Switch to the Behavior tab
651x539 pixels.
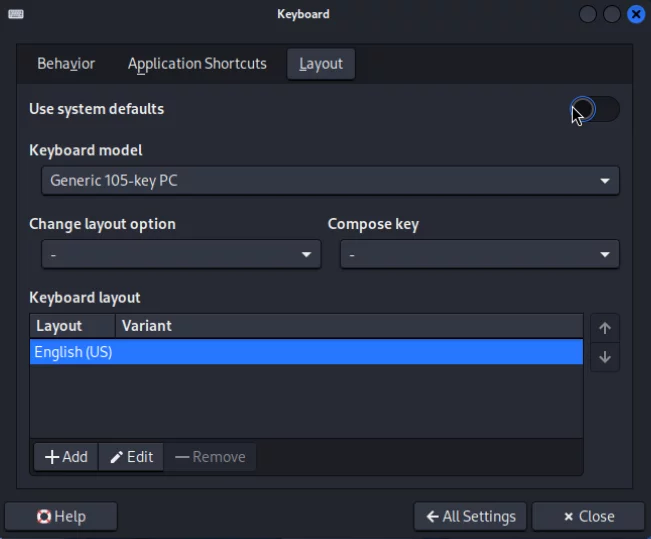click(66, 64)
